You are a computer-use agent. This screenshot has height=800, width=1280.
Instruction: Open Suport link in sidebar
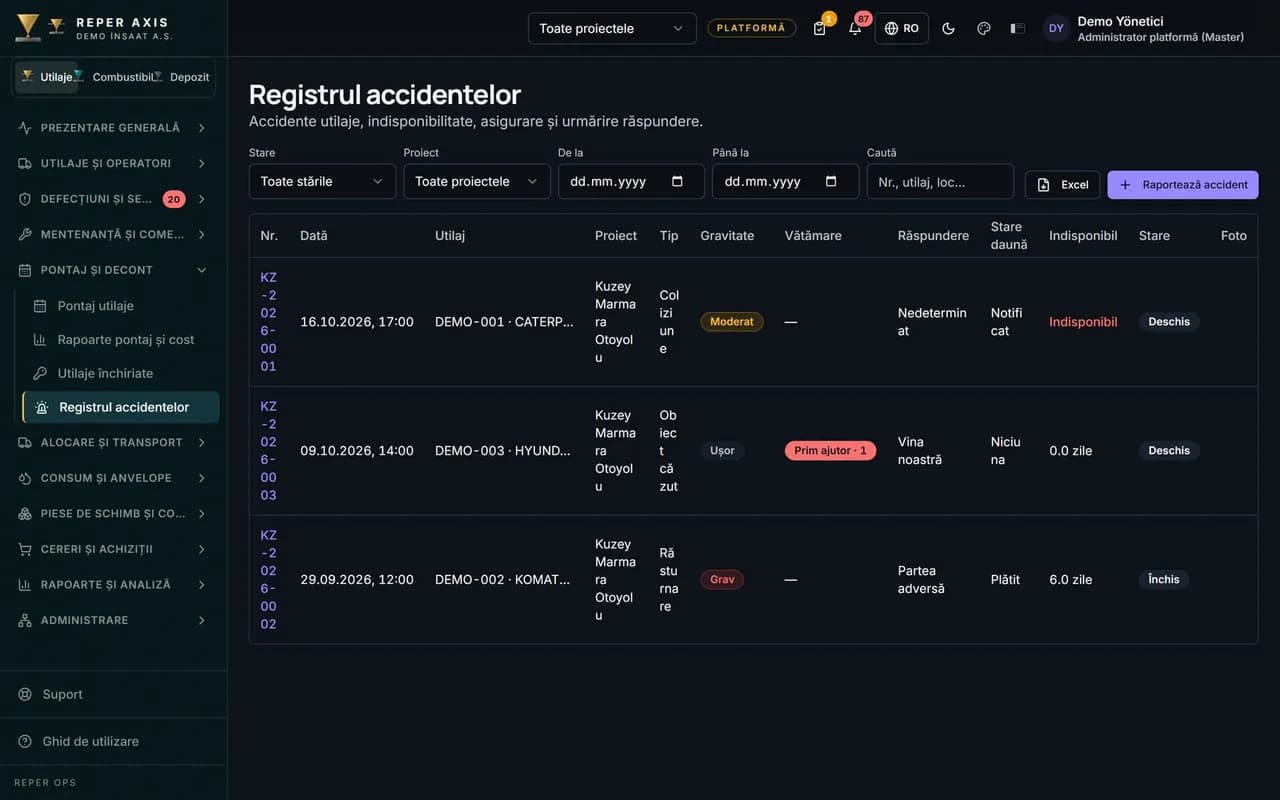(x=113, y=694)
